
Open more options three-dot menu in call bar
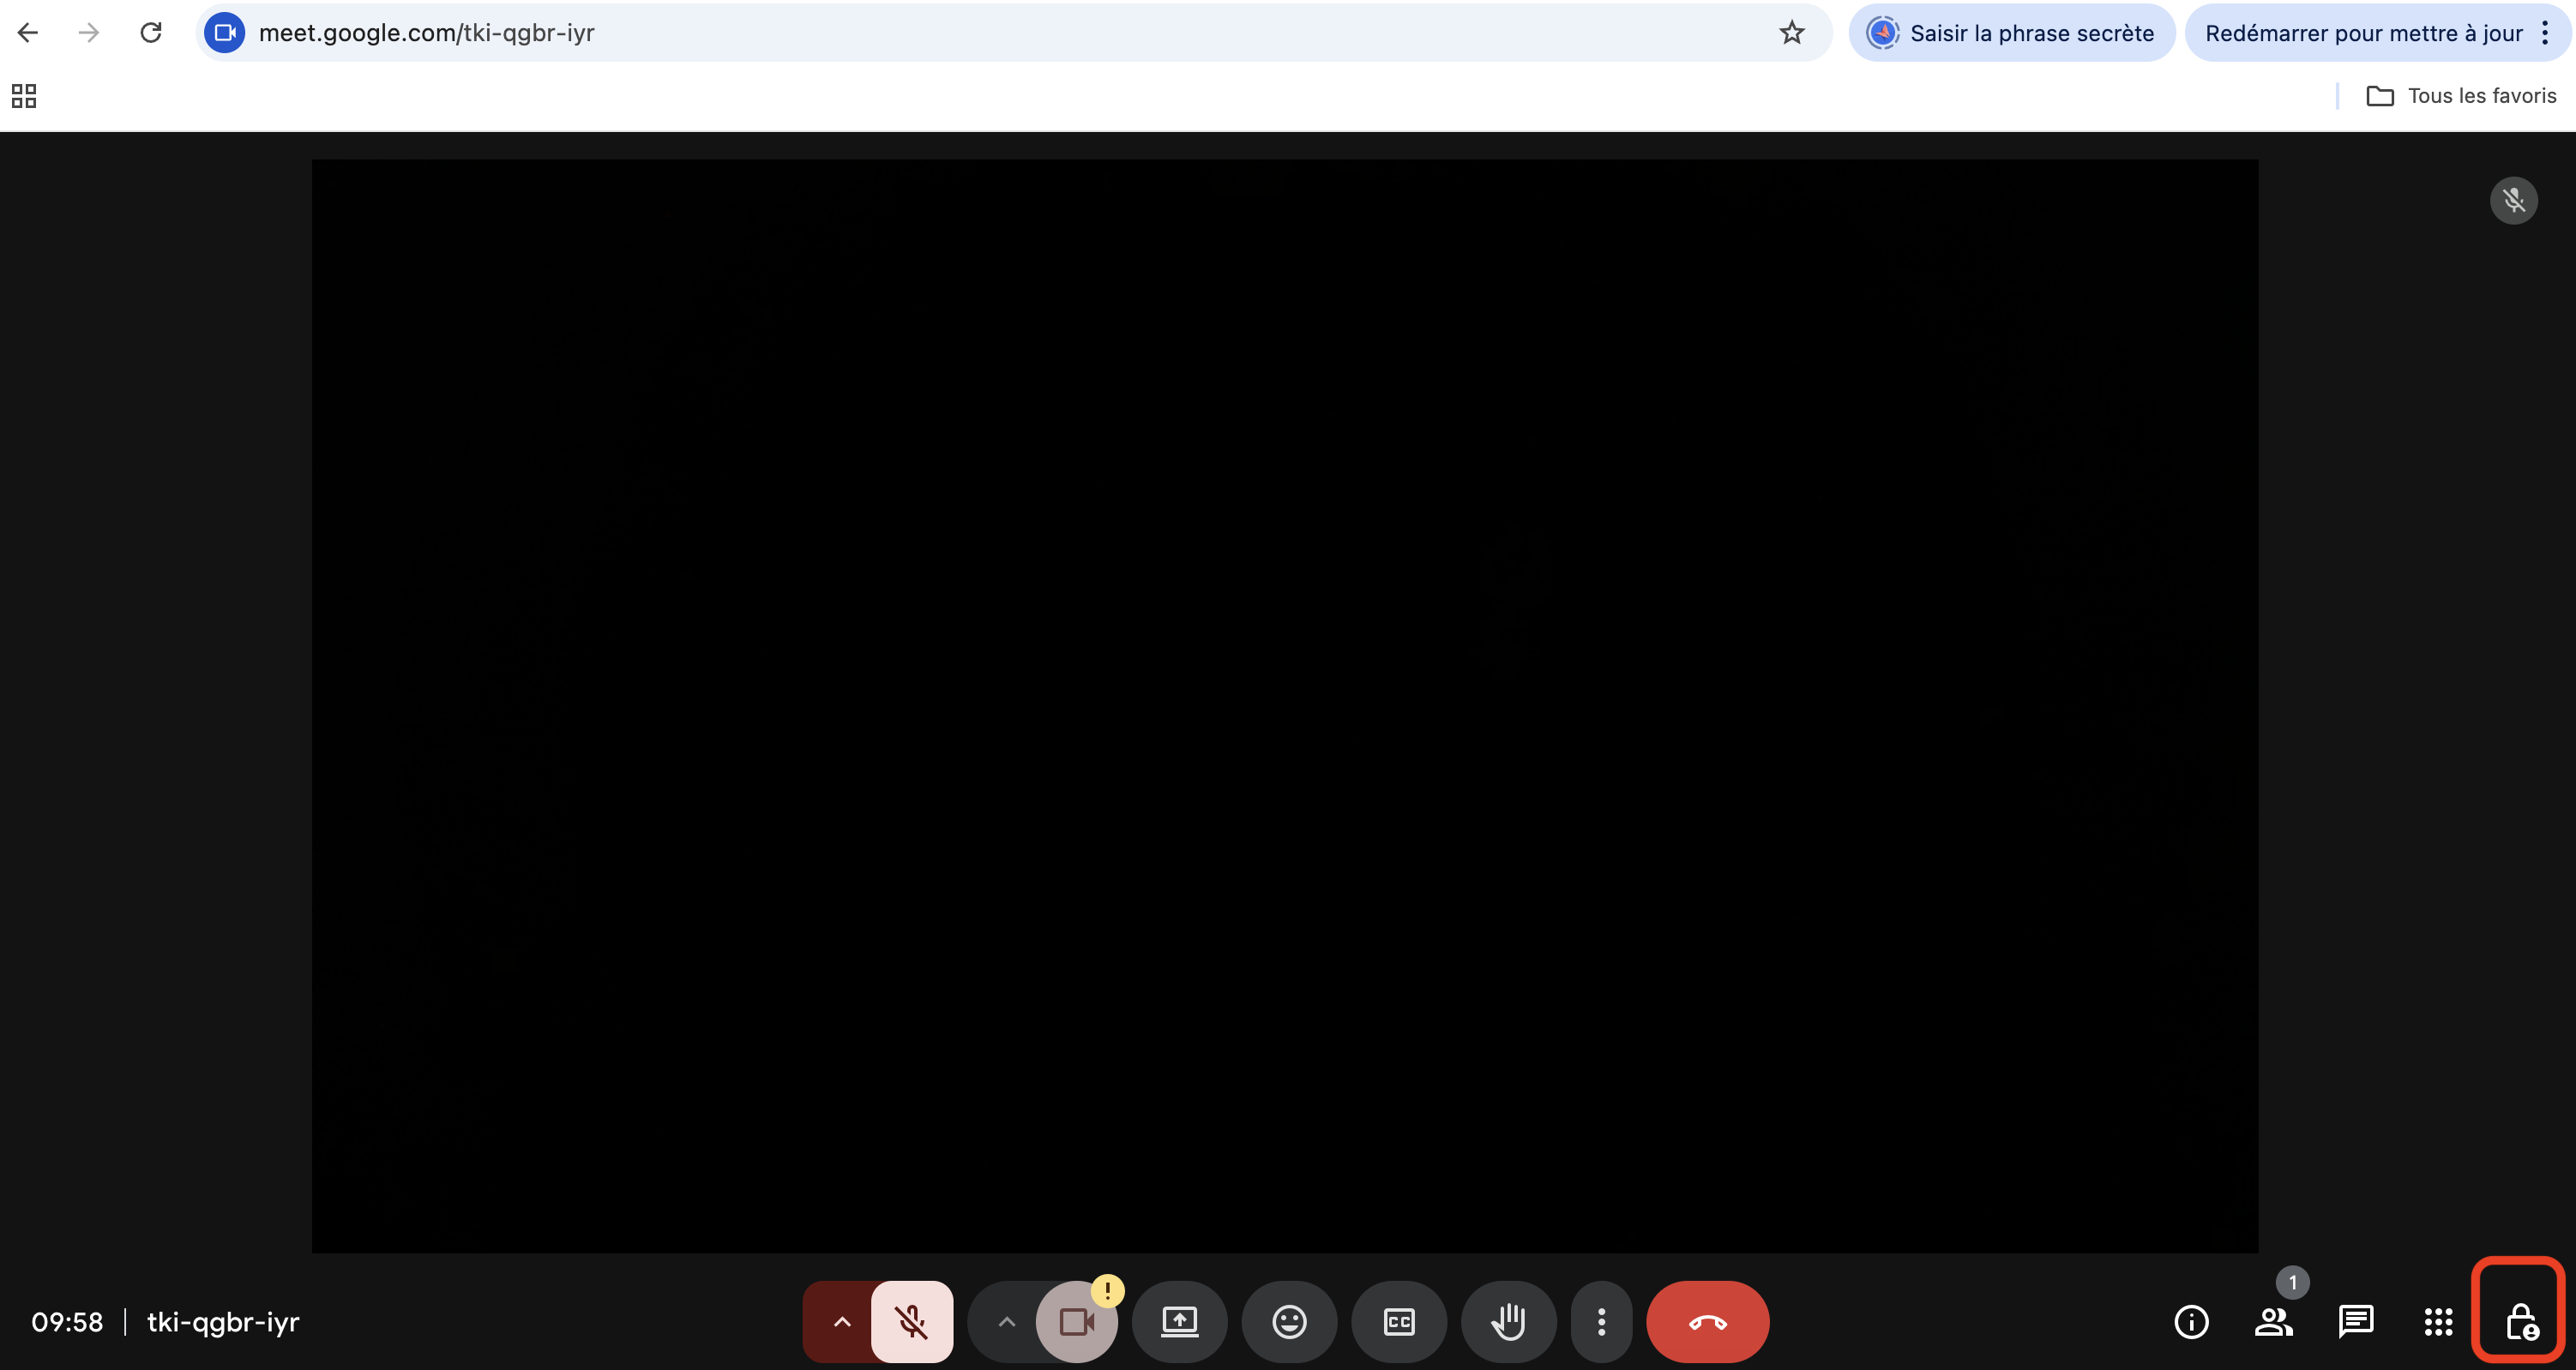point(1601,1321)
